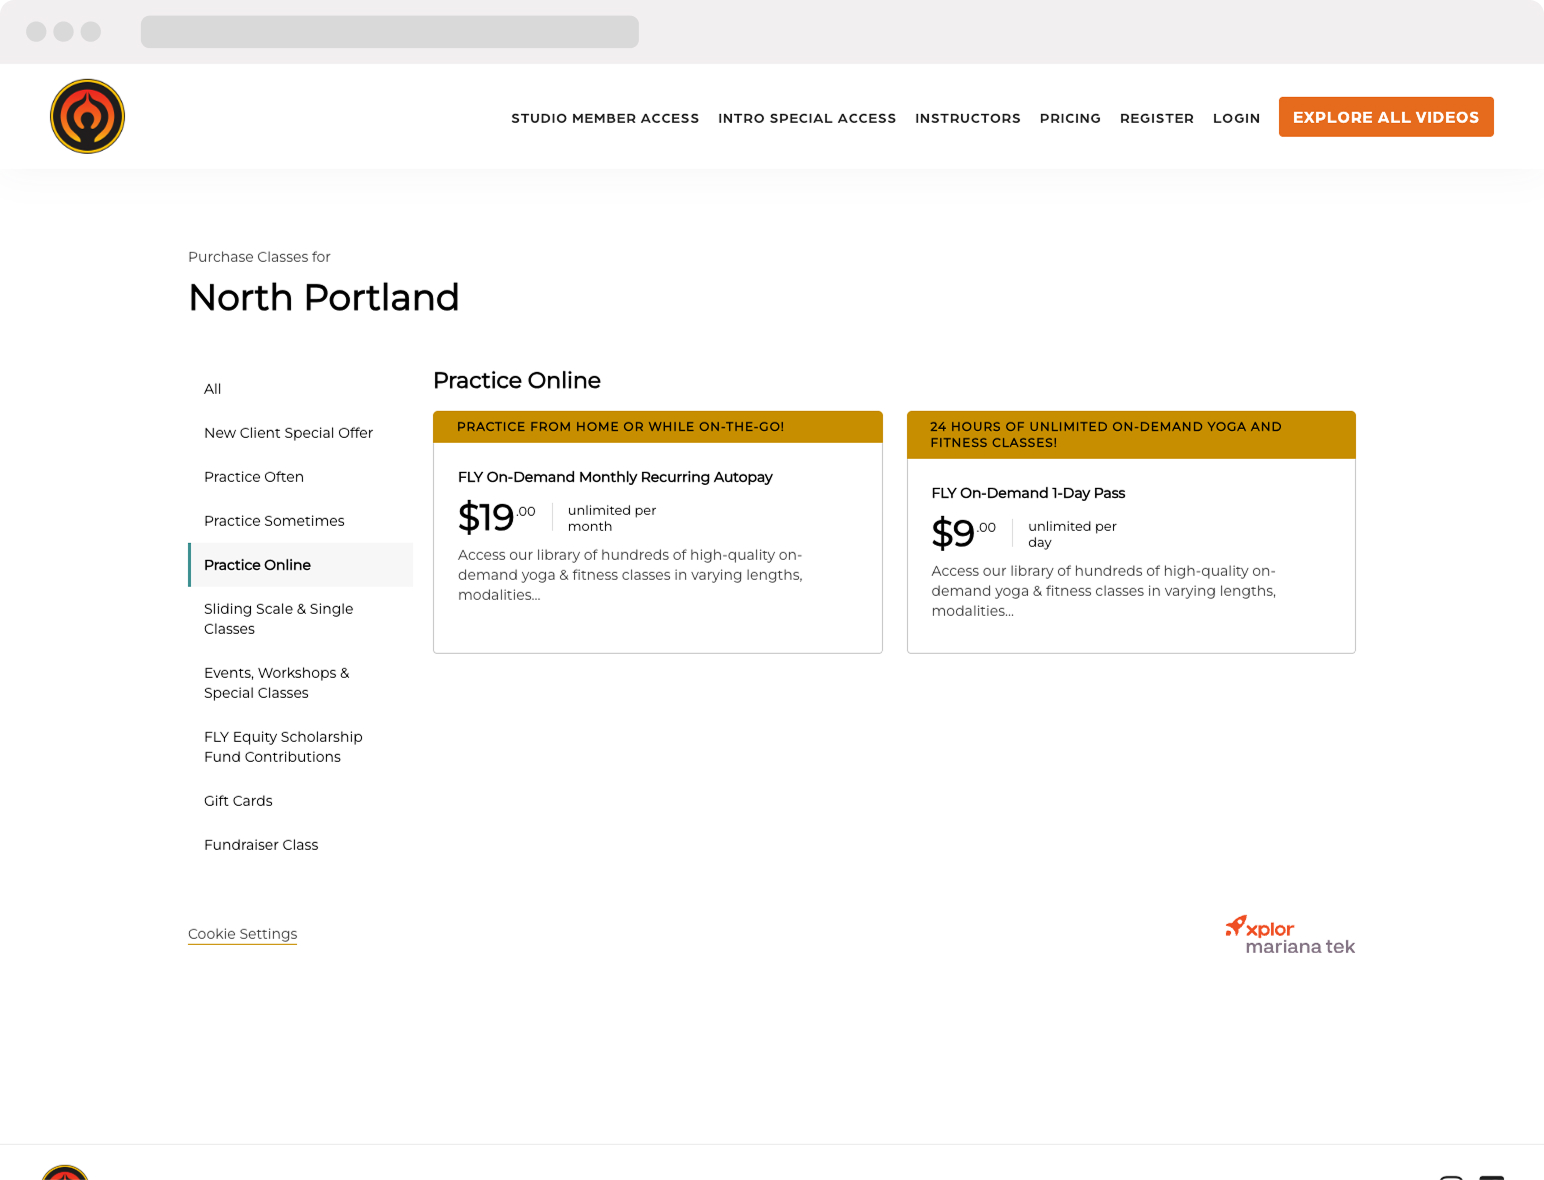Select the Practice Online category
This screenshot has height=1180, width=1544.
tap(257, 565)
